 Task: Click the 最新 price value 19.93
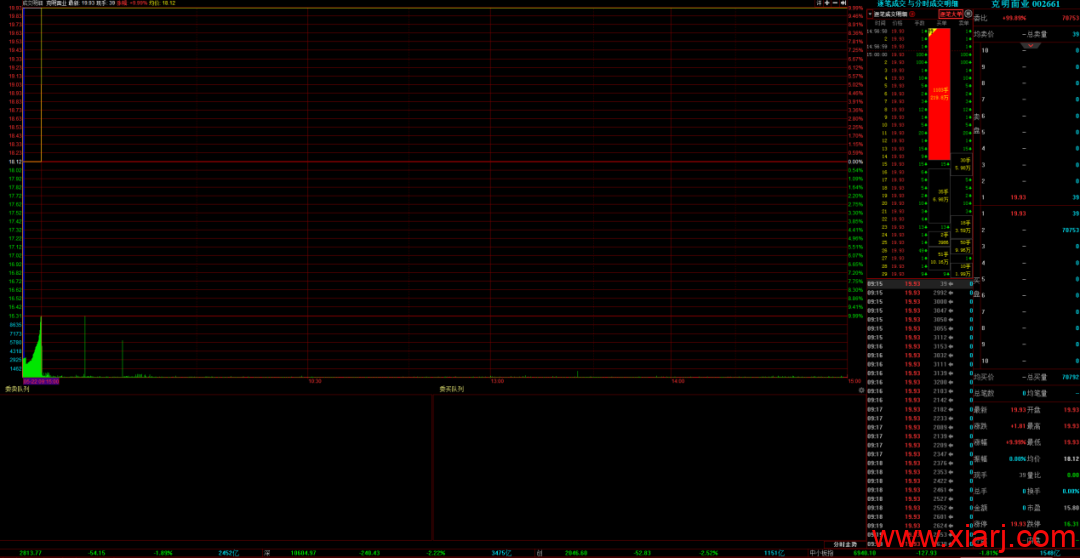[x=1017, y=409]
